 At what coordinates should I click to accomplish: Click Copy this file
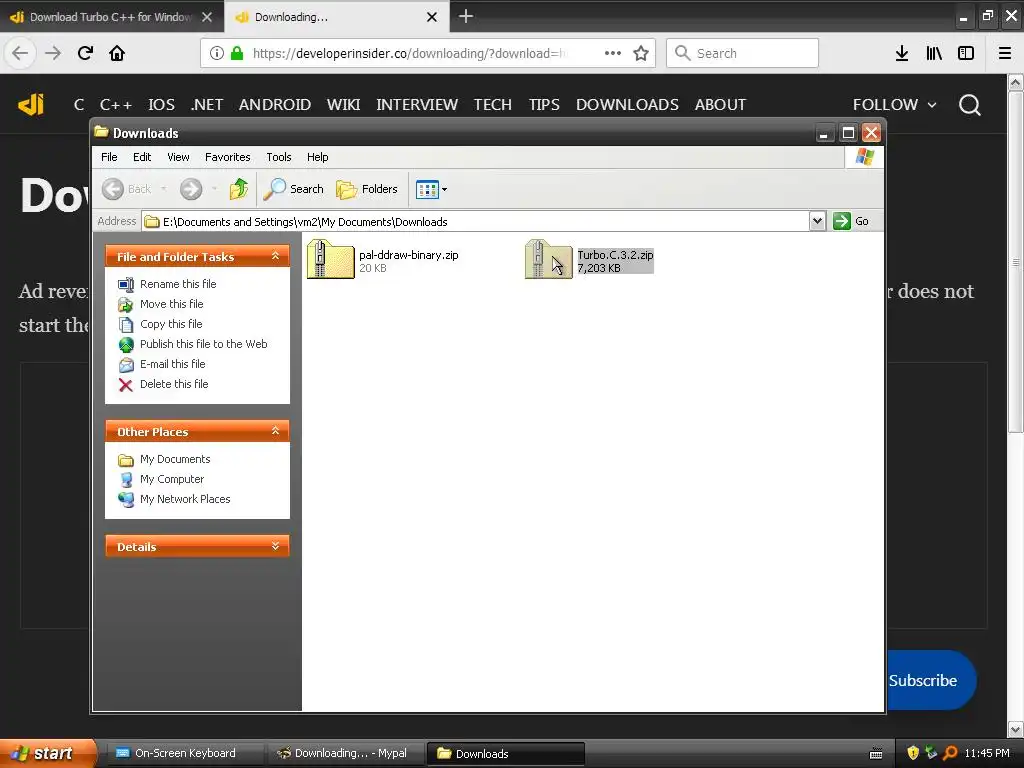(161, 324)
